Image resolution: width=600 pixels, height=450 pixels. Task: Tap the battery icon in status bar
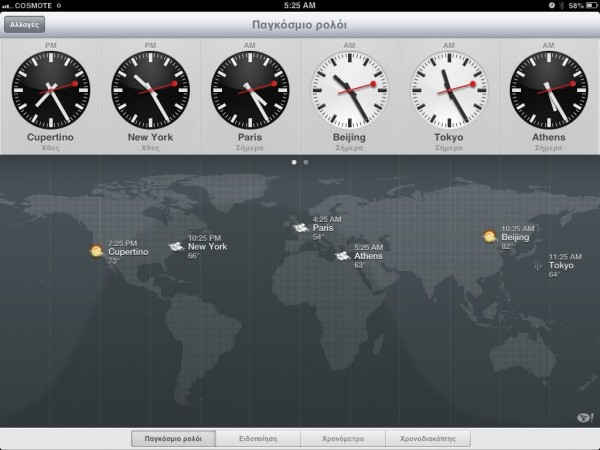point(591,5)
